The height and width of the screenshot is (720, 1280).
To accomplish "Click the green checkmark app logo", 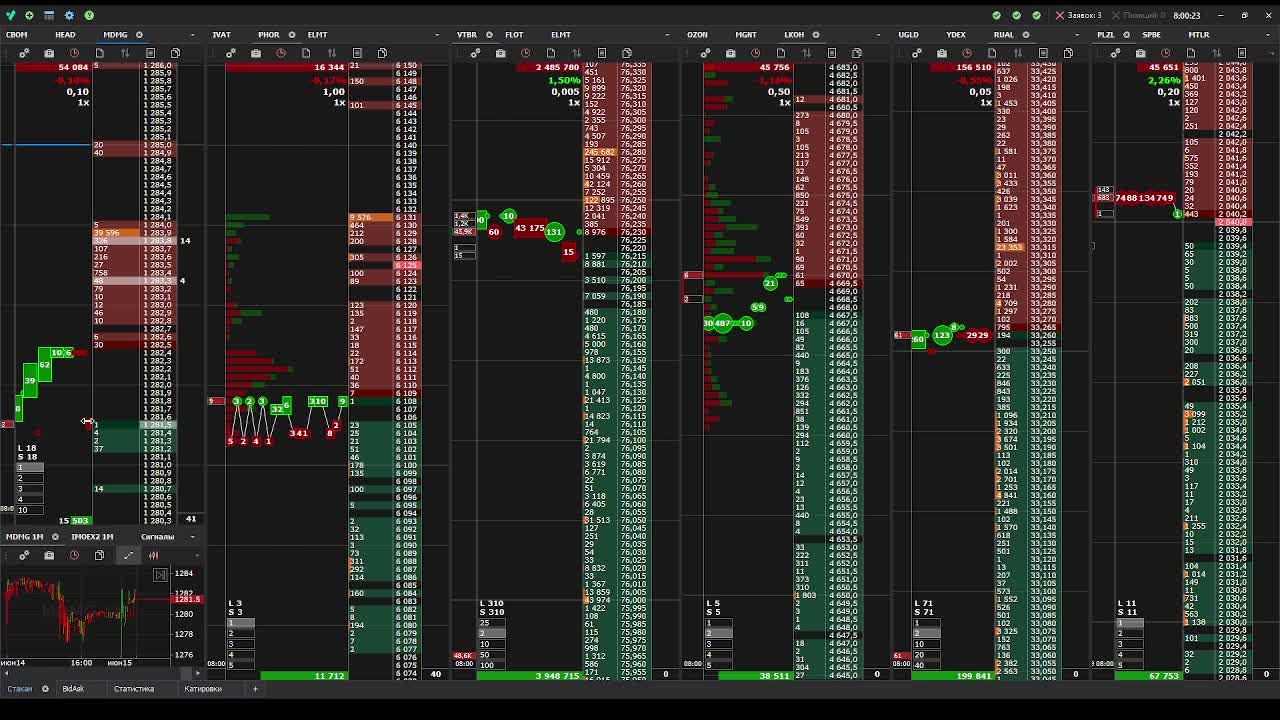I will [9, 15].
